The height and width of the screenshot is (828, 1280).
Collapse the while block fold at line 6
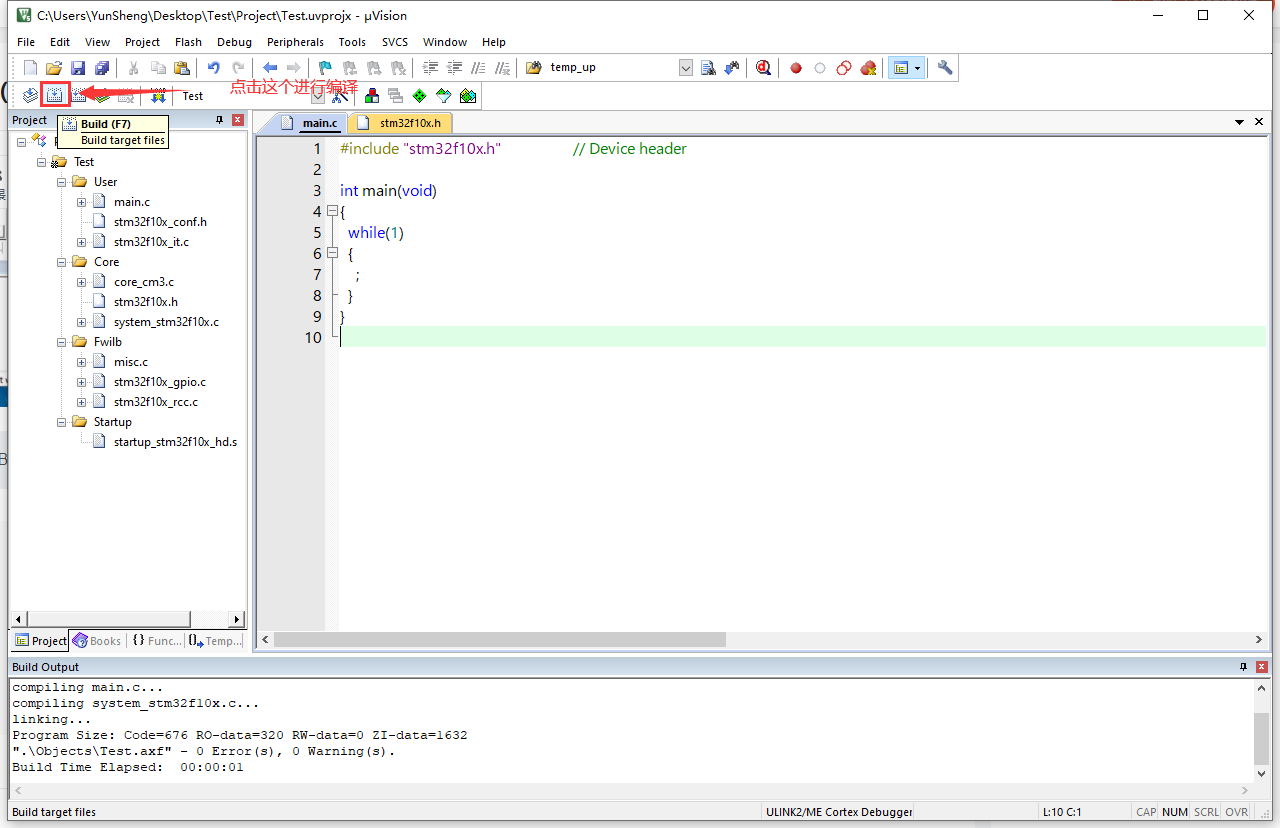pyautogui.click(x=332, y=254)
